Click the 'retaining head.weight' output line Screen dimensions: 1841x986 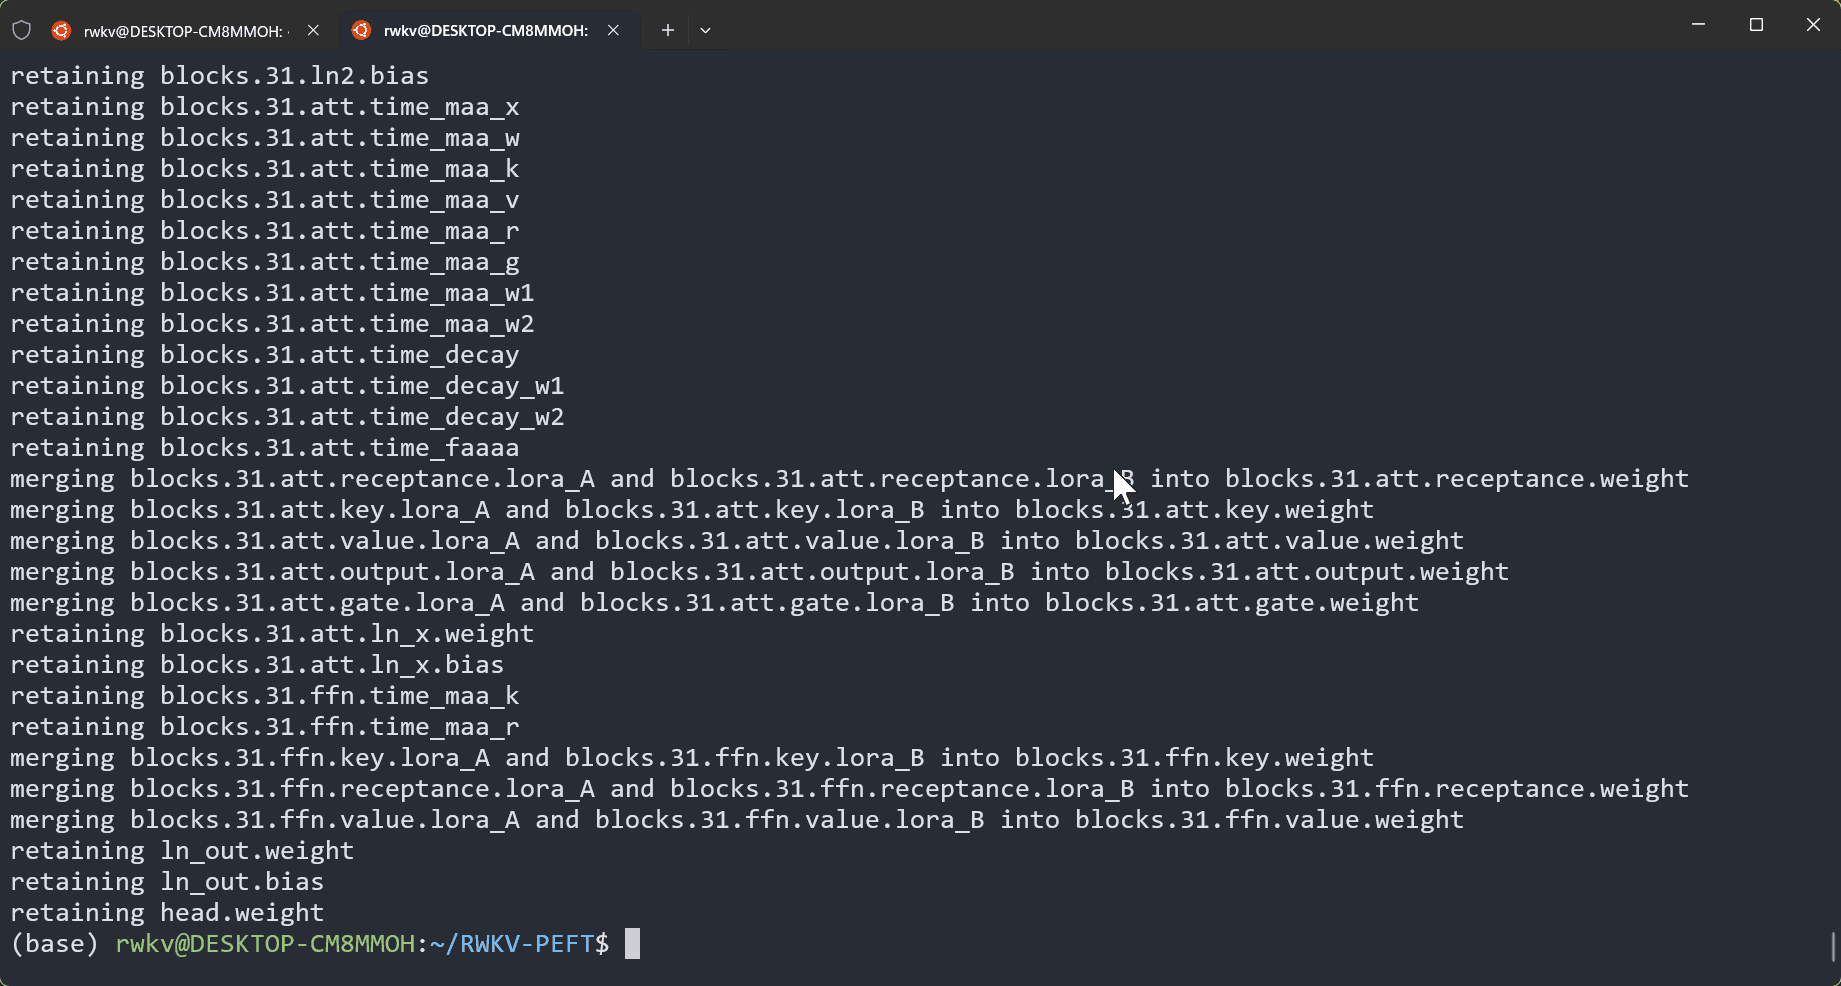coord(167,913)
